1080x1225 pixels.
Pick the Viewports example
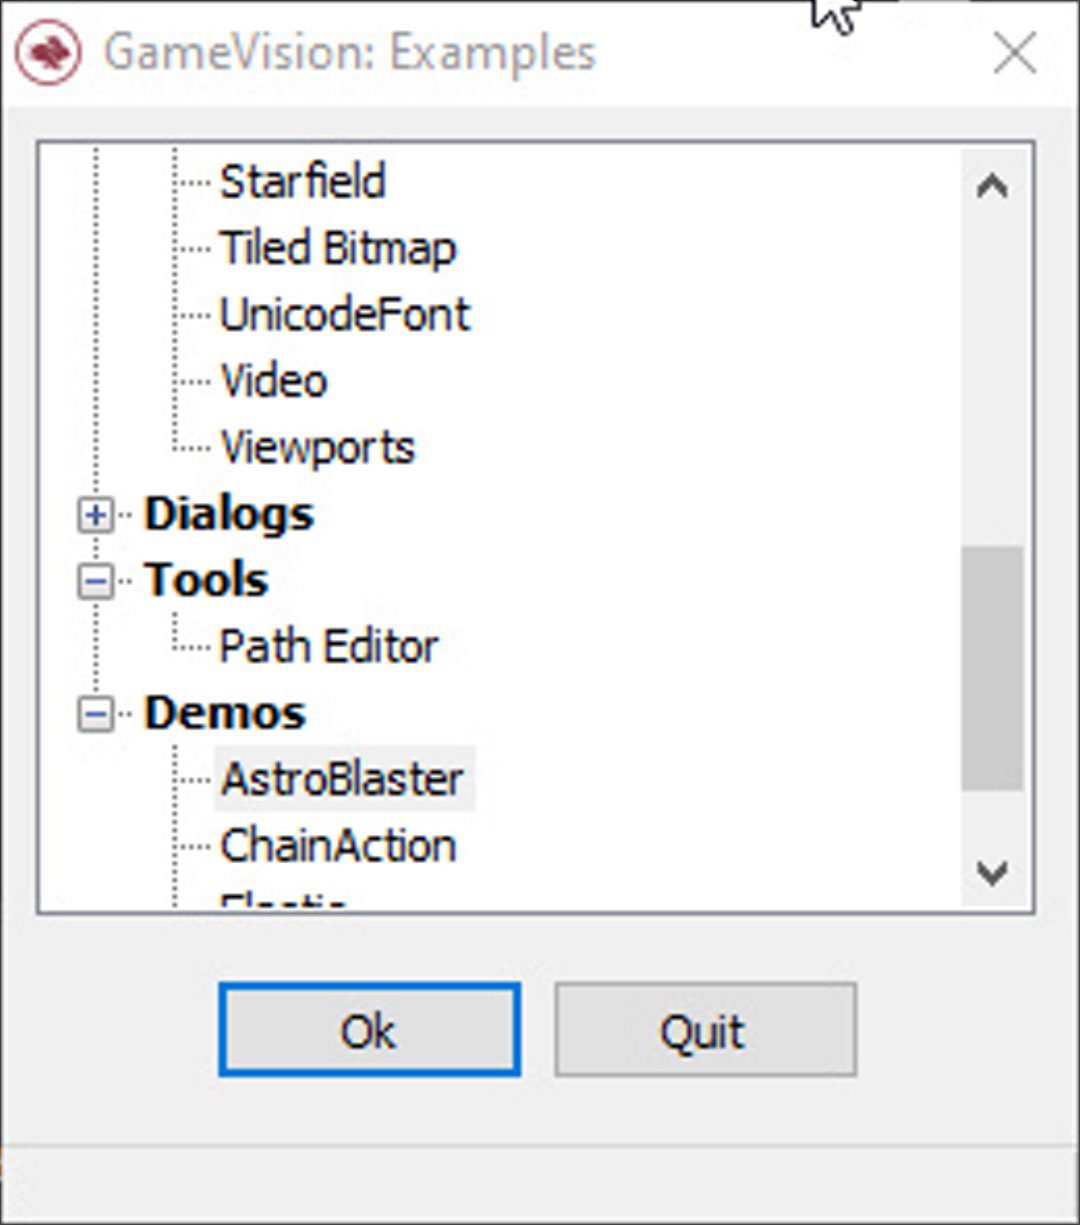coord(317,448)
